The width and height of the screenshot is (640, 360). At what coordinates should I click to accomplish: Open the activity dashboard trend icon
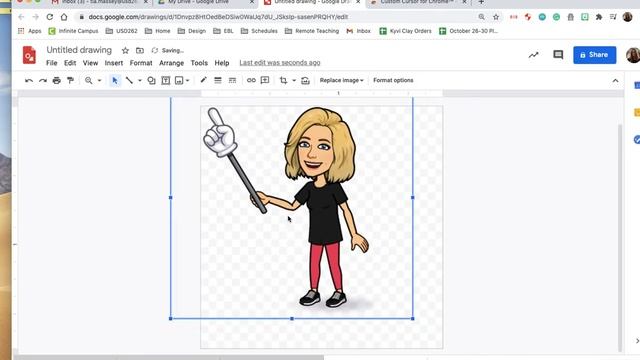pyautogui.click(x=533, y=55)
